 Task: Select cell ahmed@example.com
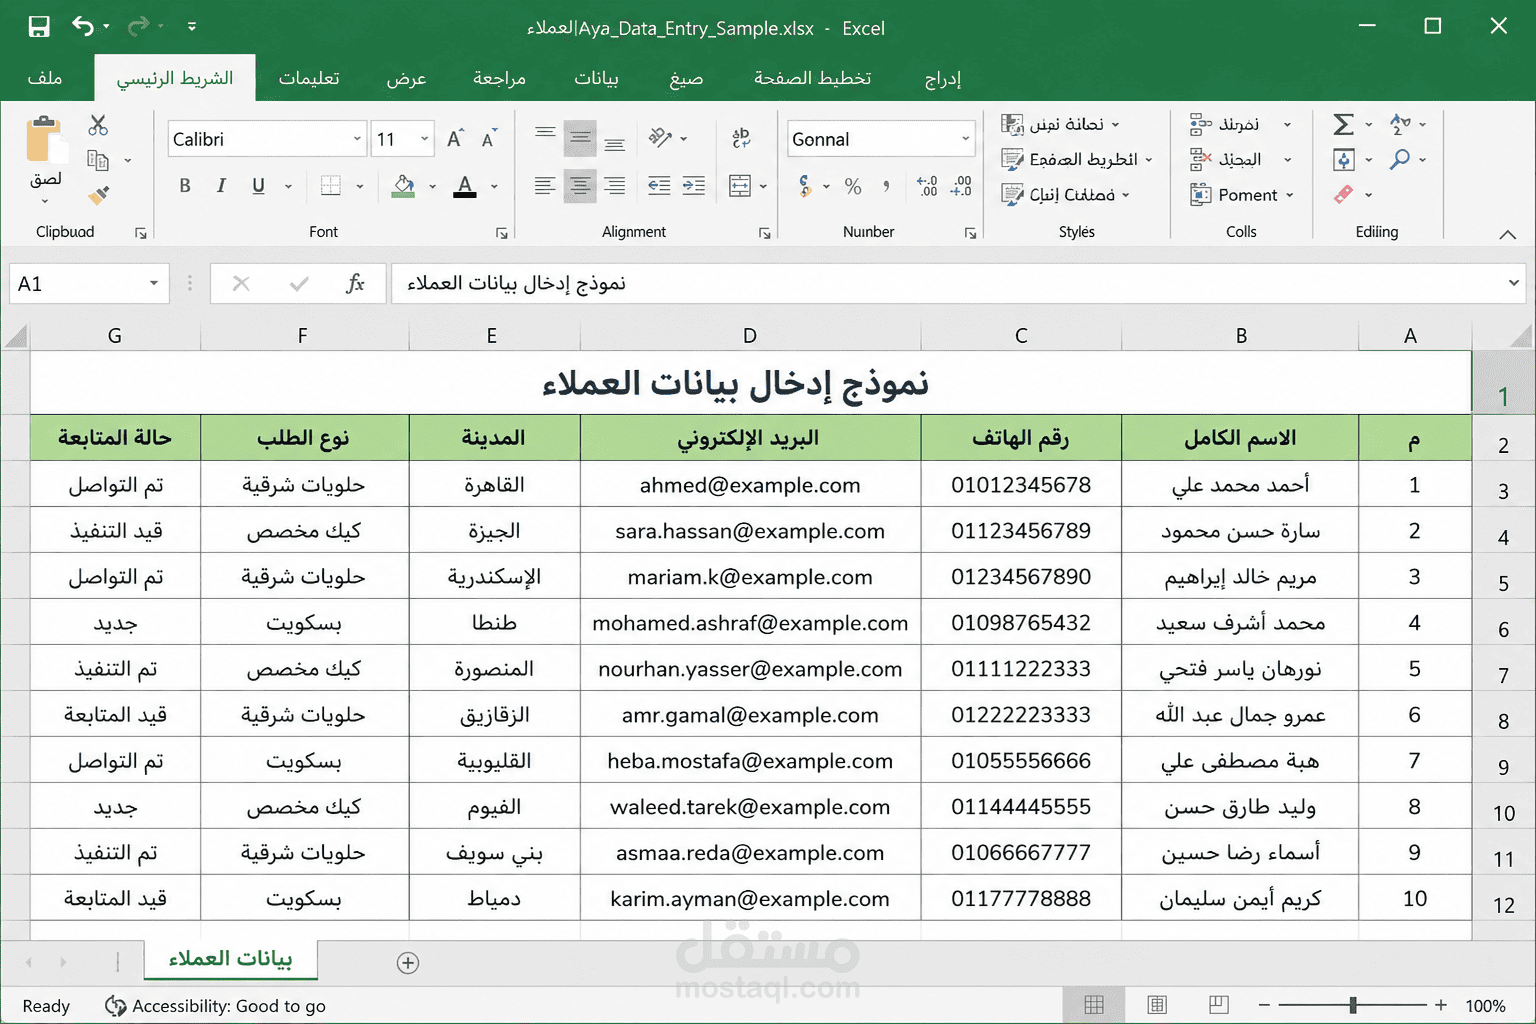coord(750,485)
